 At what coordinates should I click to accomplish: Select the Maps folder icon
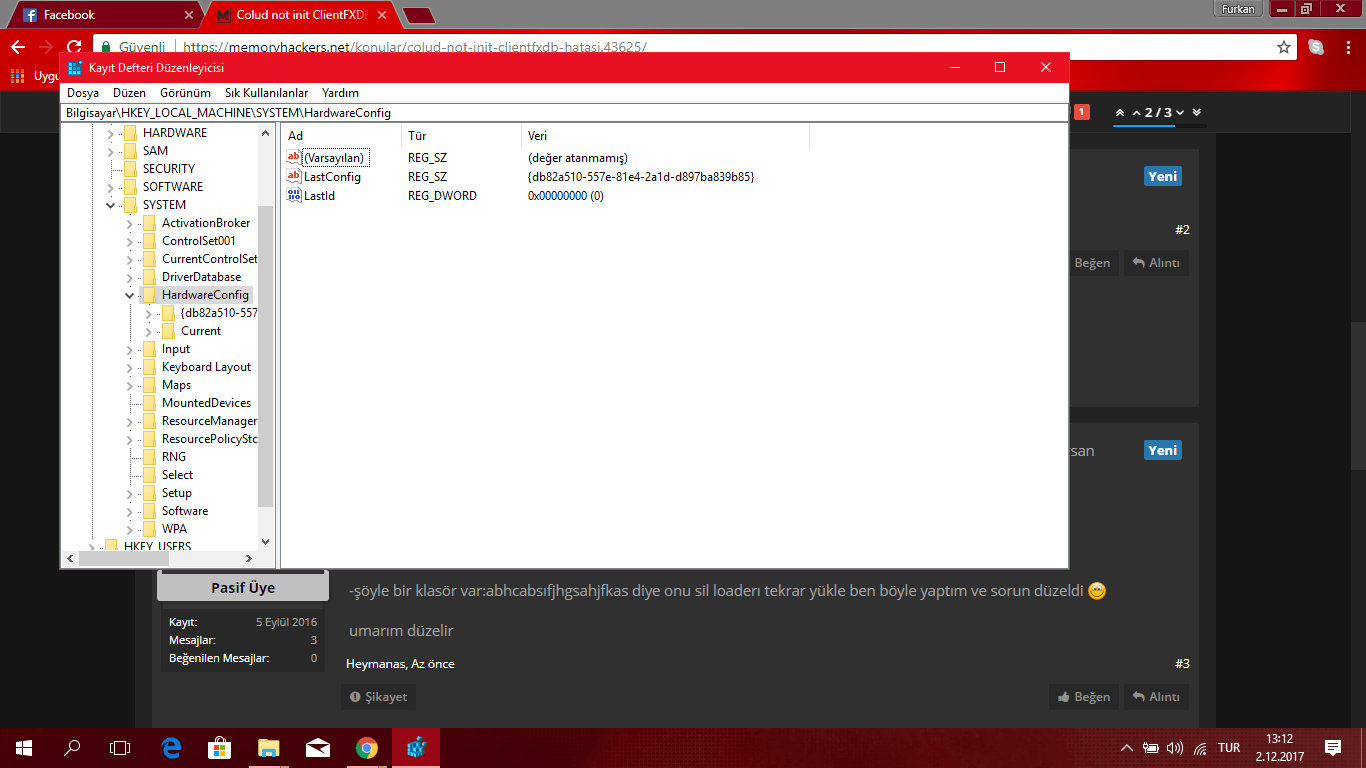pyautogui.click(x=148, y=385)
